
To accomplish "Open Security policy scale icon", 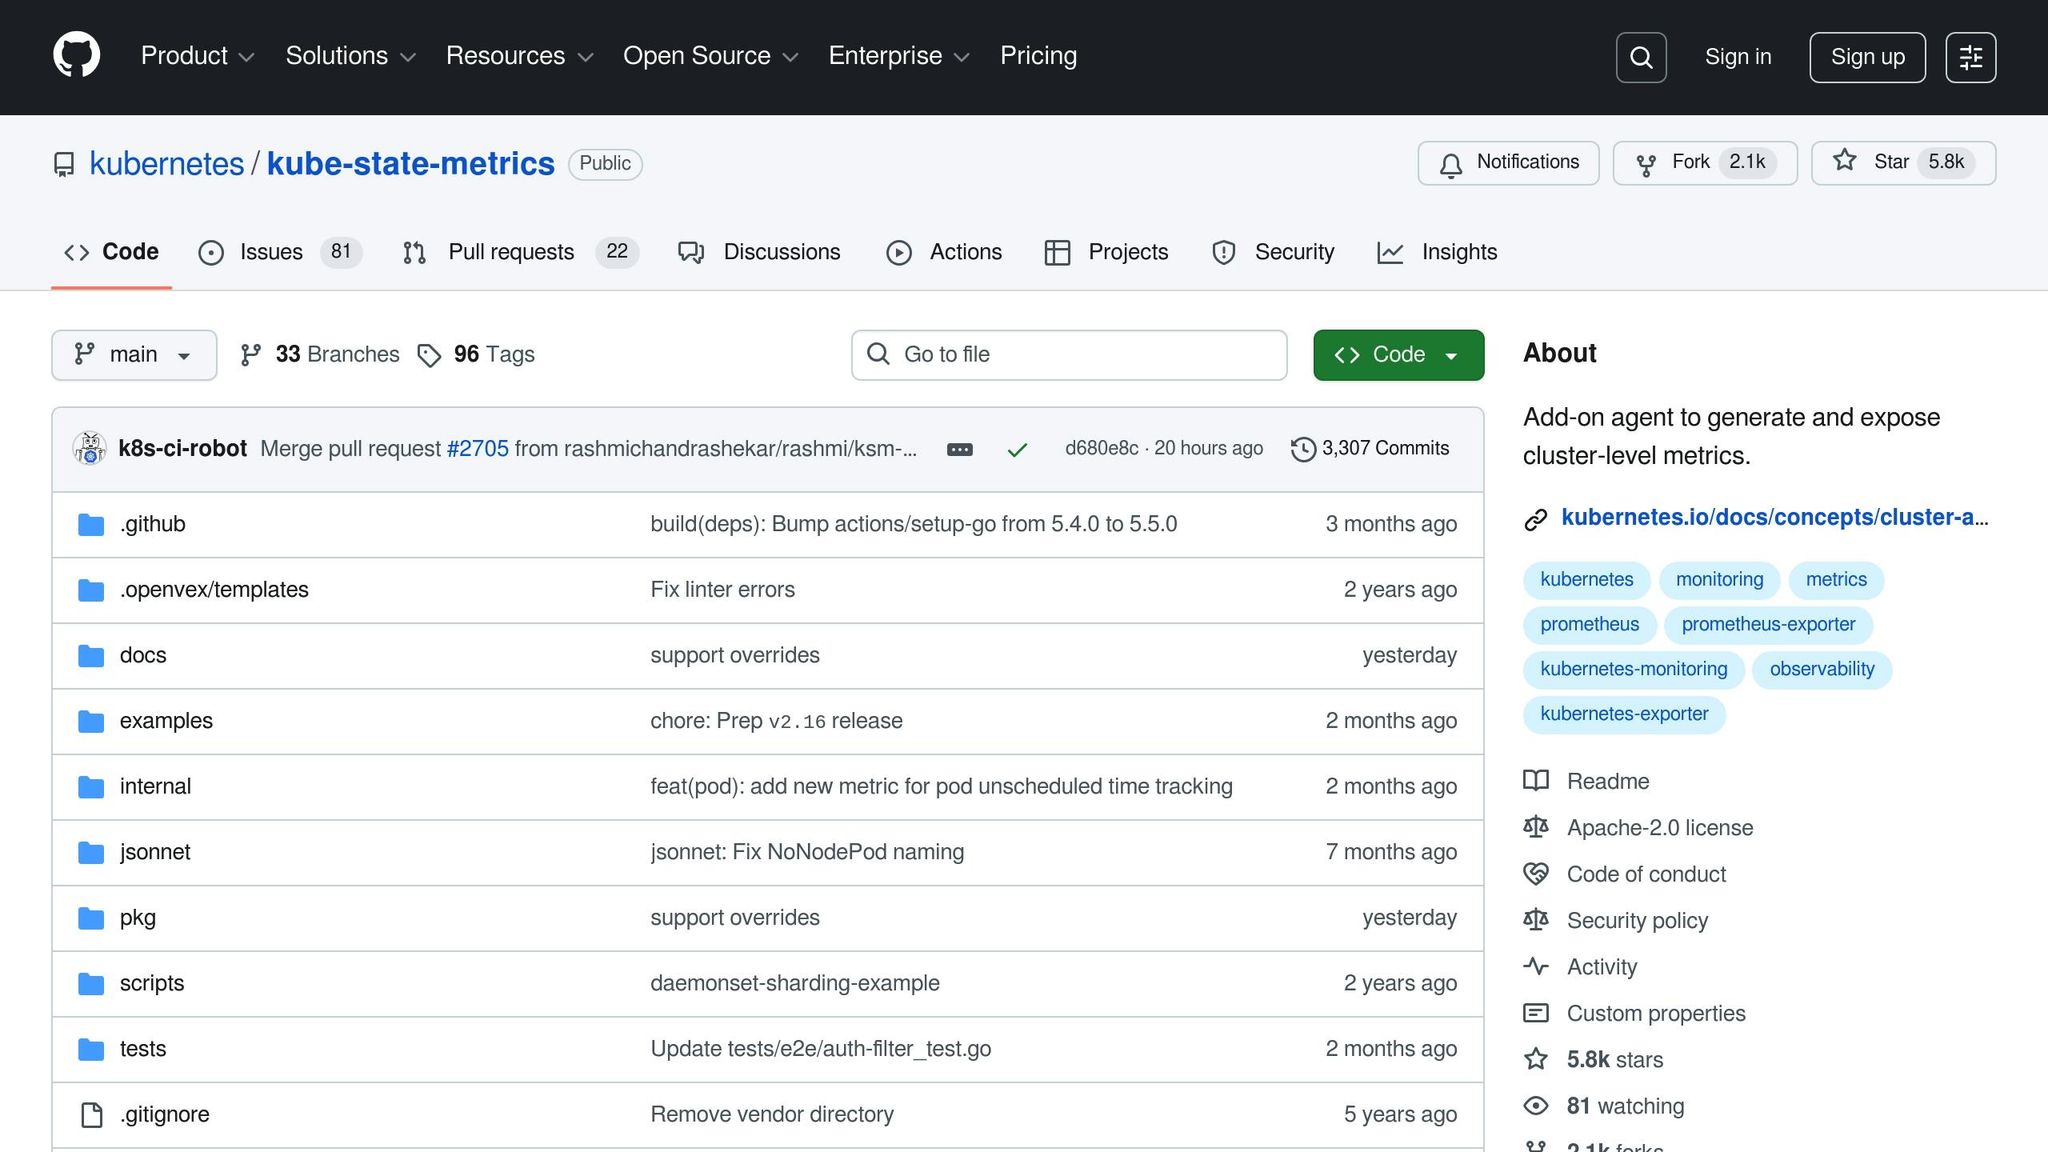I will (1536, 921).
